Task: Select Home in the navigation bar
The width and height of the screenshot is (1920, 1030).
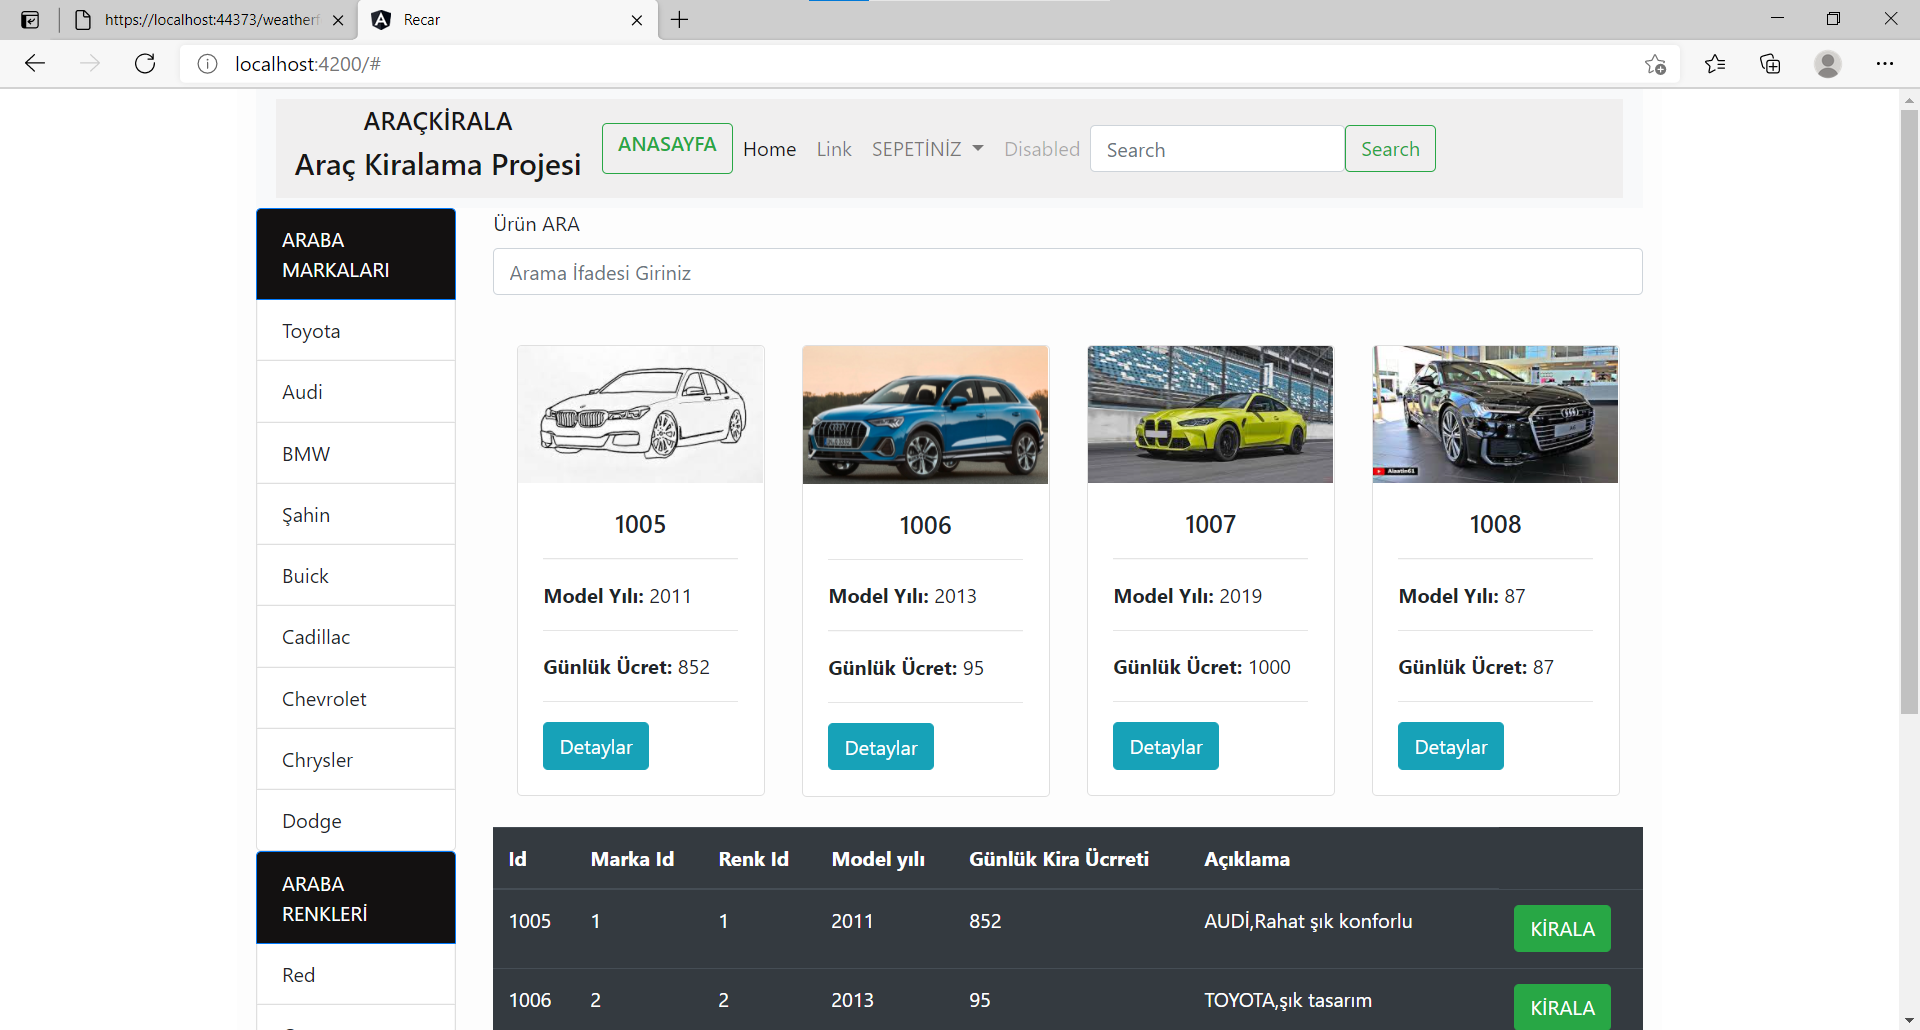Action: point(769,148)
